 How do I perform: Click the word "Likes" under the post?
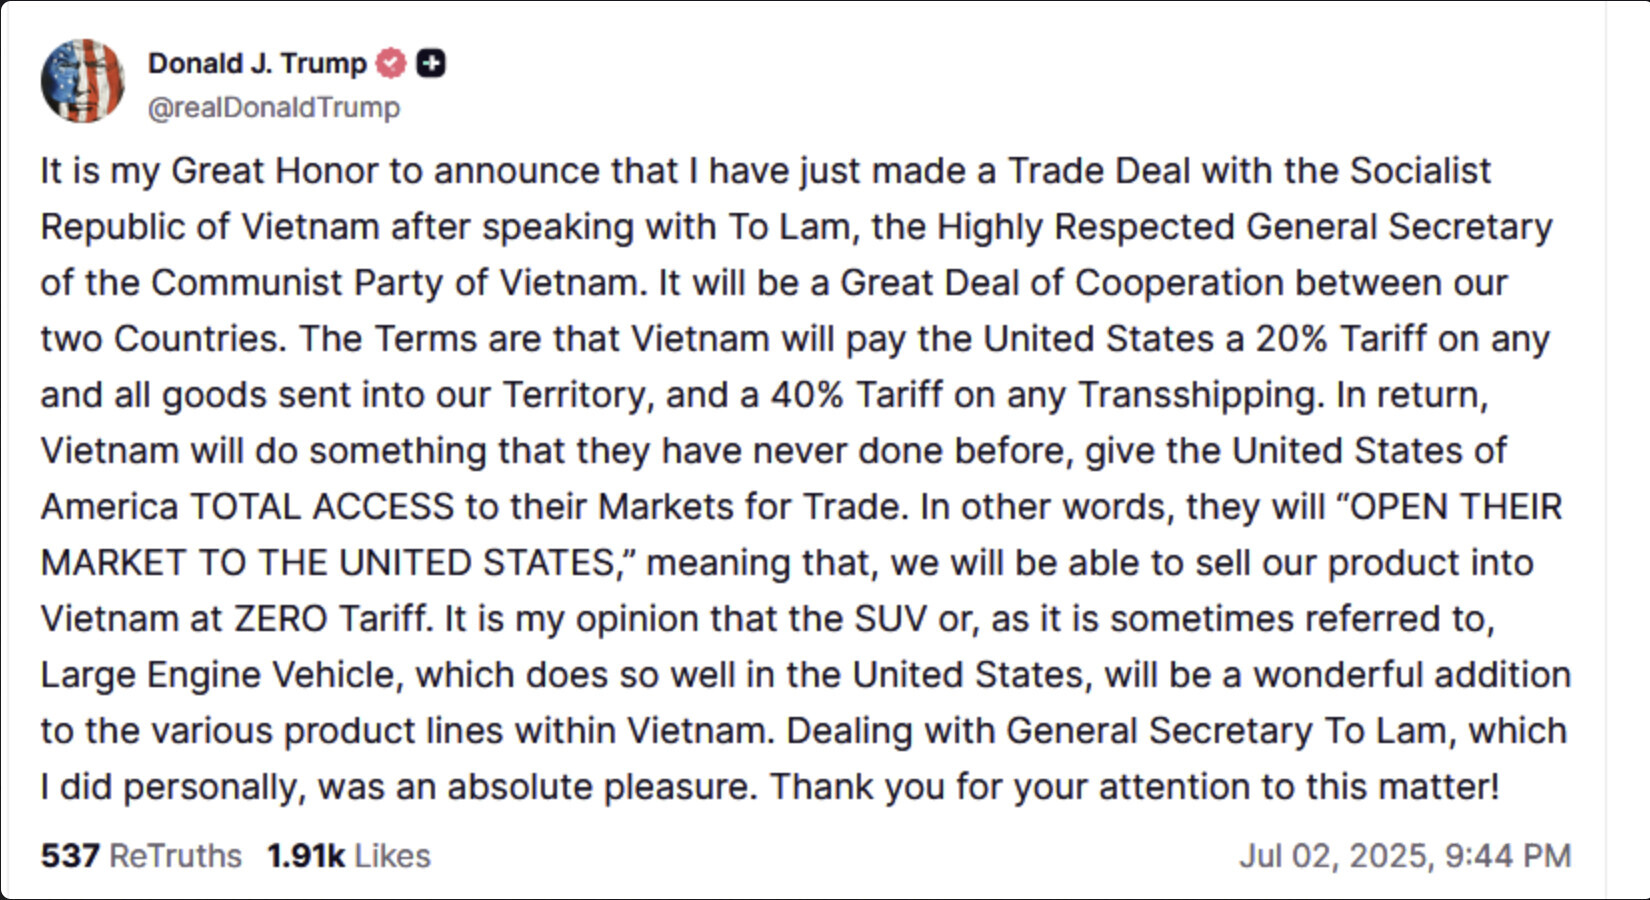pos(392,856)
